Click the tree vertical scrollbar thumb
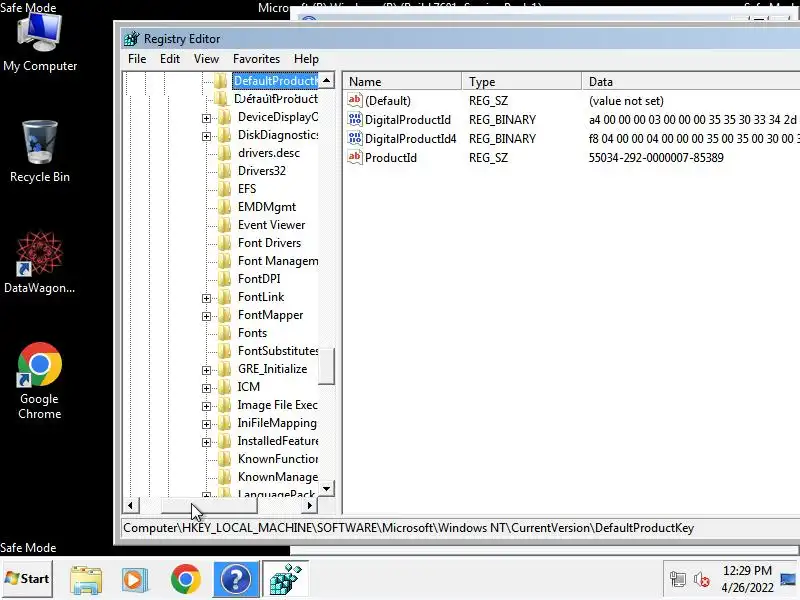This screenshot has width=800, height=600. coord(327,366)
